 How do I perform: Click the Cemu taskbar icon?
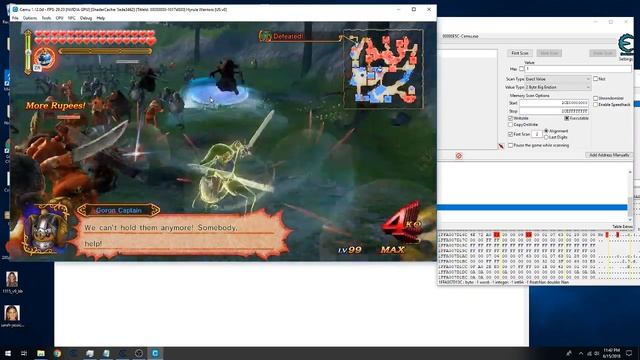pyautogui.click(x=155, y=353)
